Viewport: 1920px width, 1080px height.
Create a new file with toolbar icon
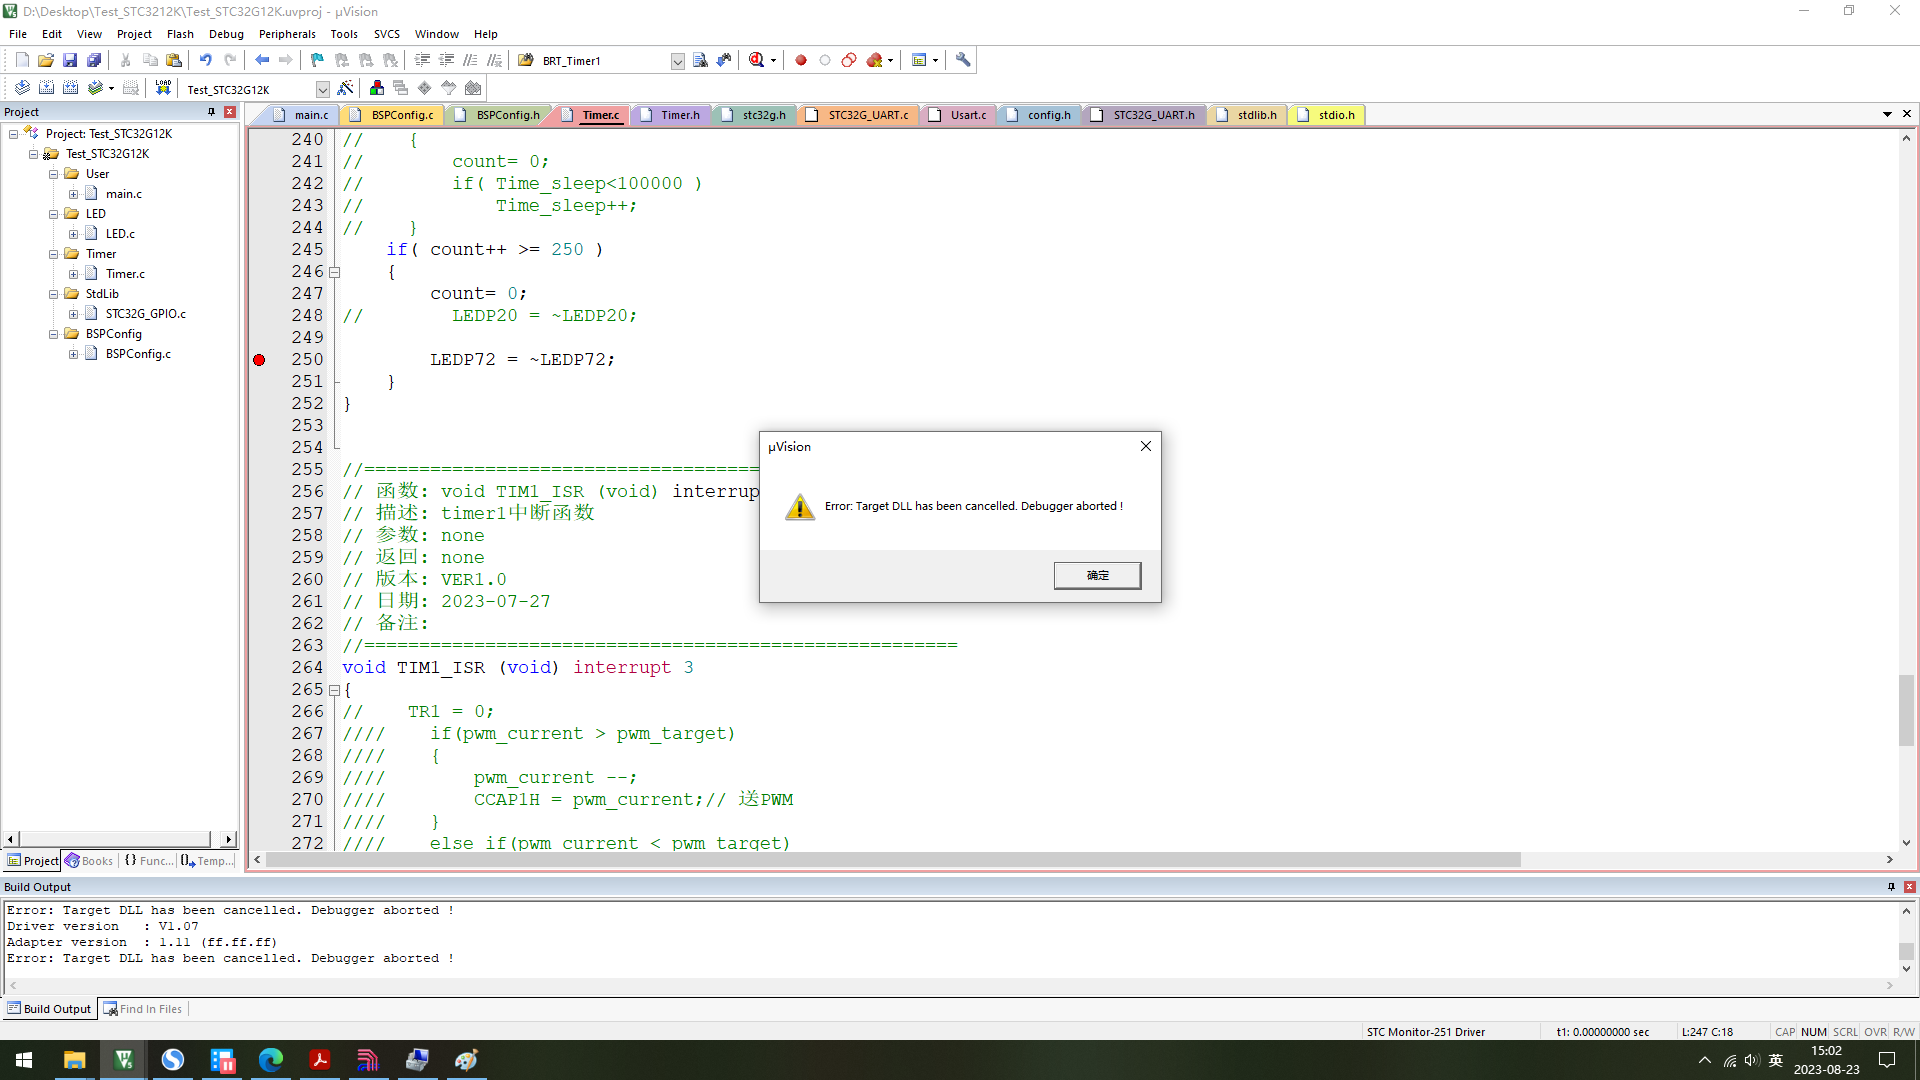[22, 60]
